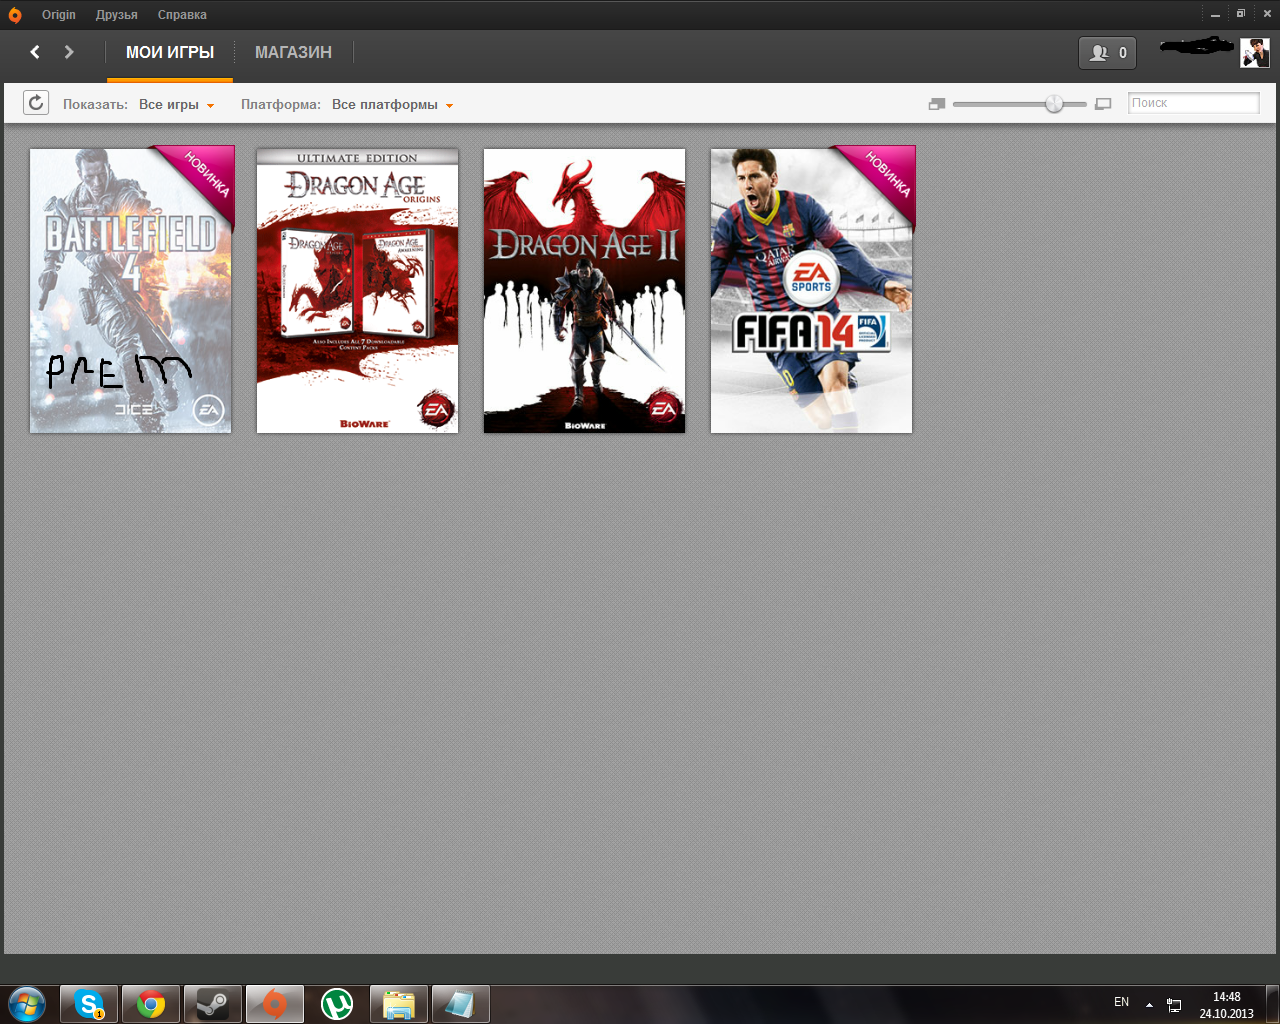This screenshot has height=1024, width=1280.
Task: Select the FIFA 14 game cover
Action: pos(812,291)
